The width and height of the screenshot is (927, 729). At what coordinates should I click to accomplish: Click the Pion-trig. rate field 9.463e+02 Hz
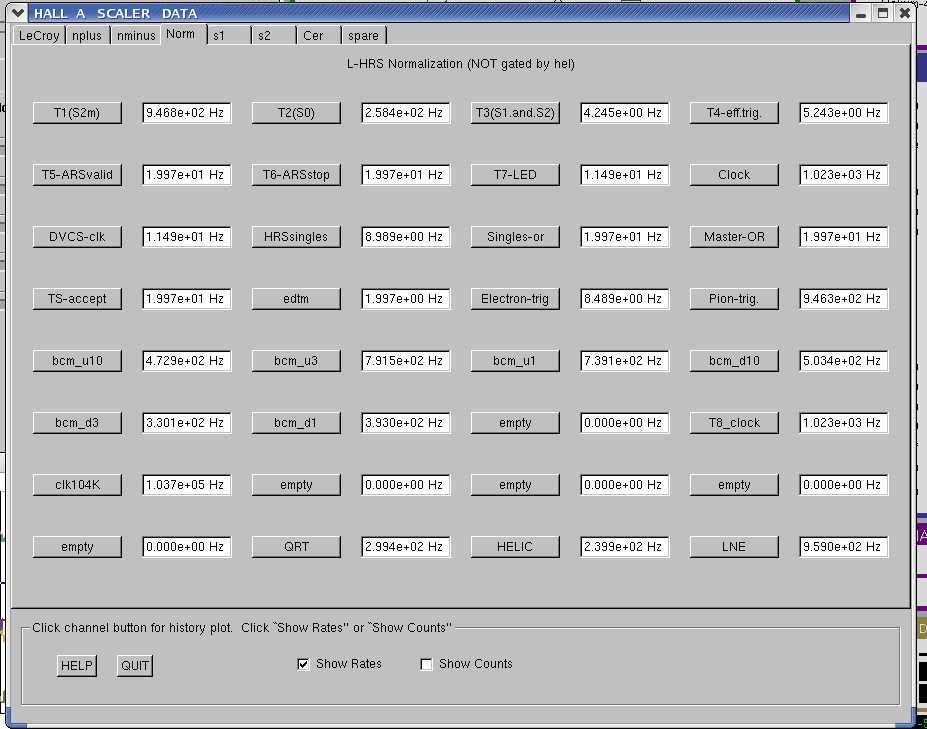(x=844, y=299)
